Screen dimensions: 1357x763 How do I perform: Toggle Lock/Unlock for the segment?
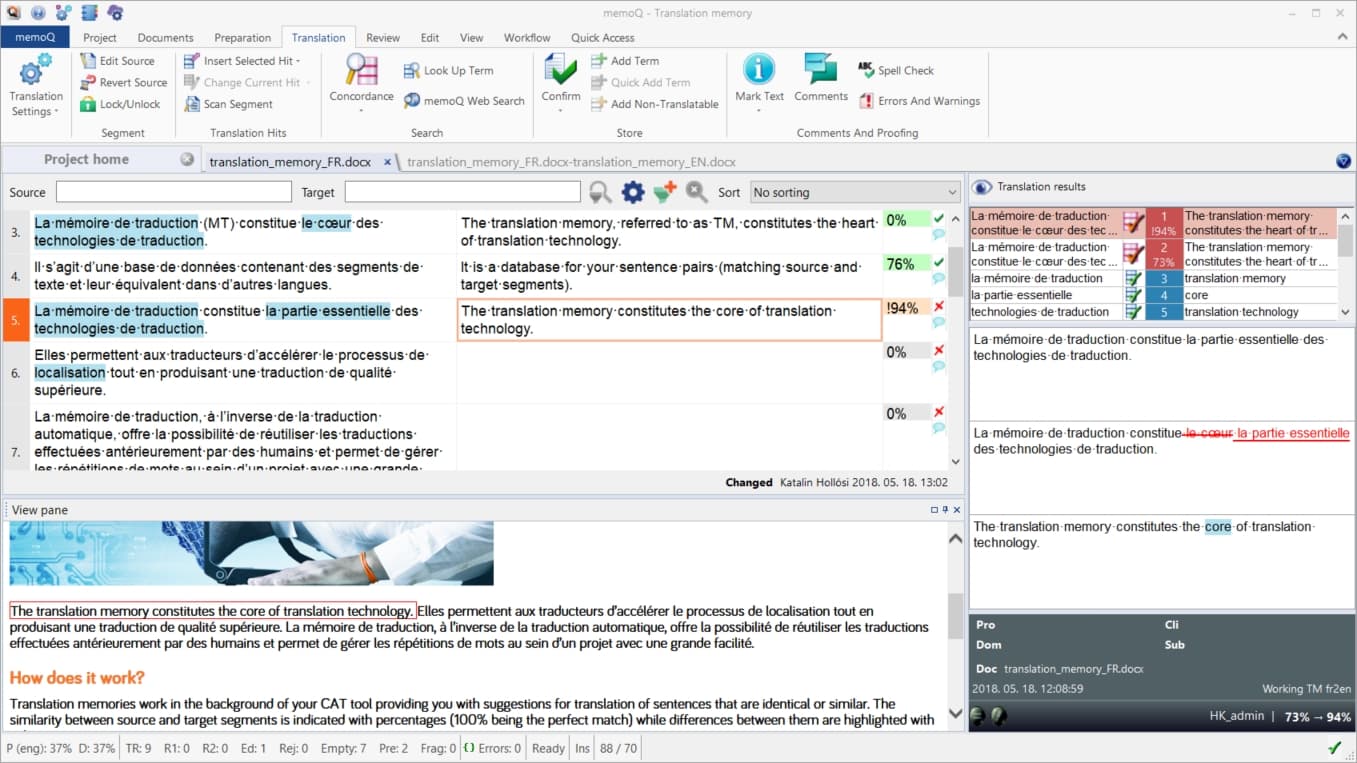pyautogui.click(x=121, y=104)
